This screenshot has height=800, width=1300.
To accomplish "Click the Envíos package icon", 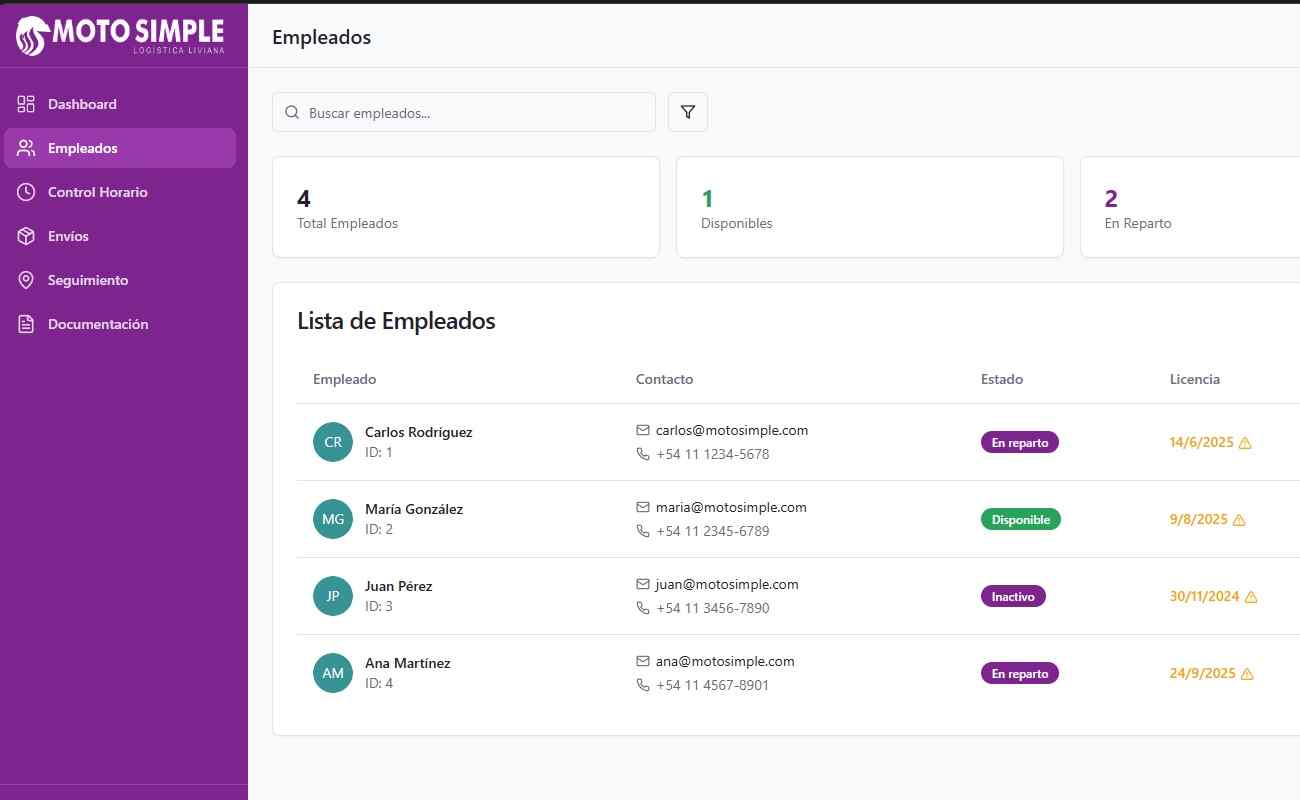I will tap(26, 236).
